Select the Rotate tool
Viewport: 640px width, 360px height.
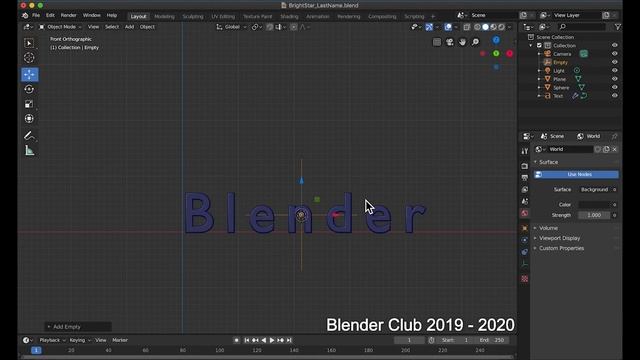[x=29, y=89]
